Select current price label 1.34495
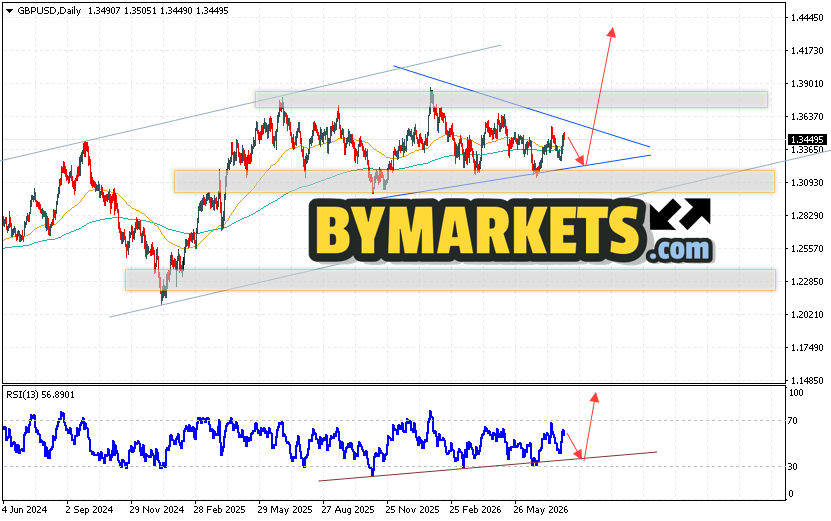The image size is (831, 521). pos(807,139)
